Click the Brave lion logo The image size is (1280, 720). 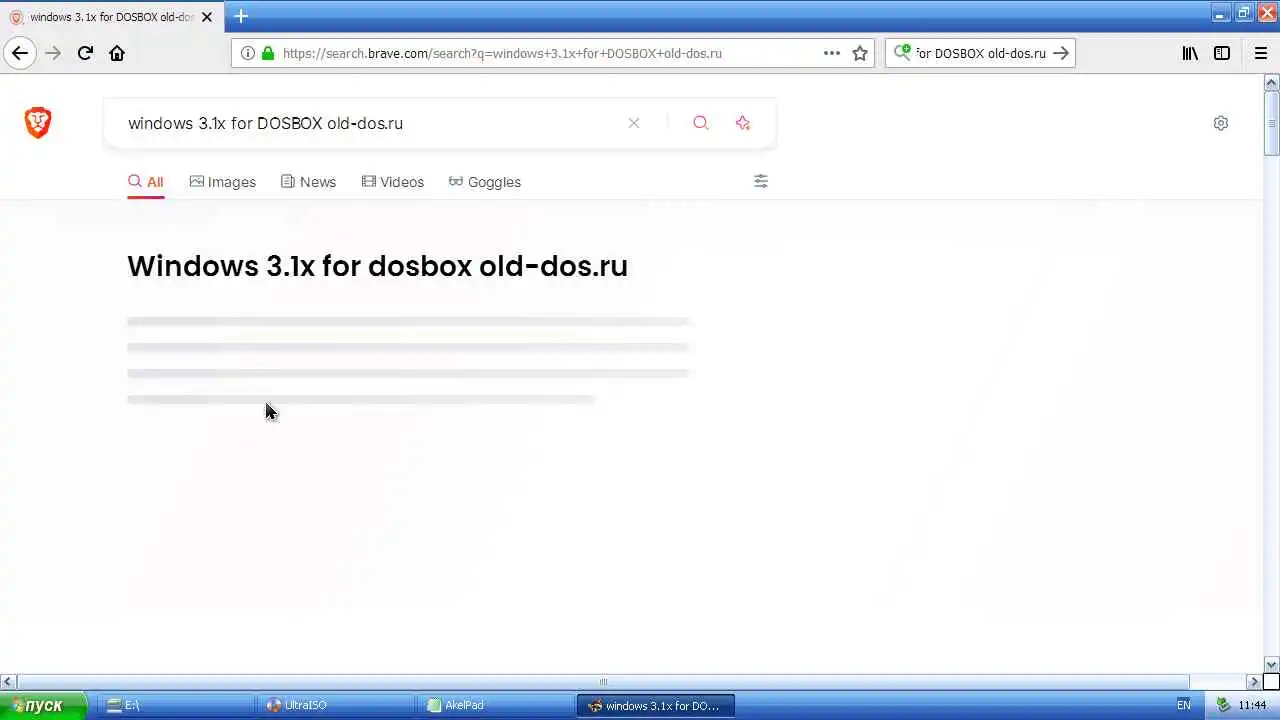point(38,123)
